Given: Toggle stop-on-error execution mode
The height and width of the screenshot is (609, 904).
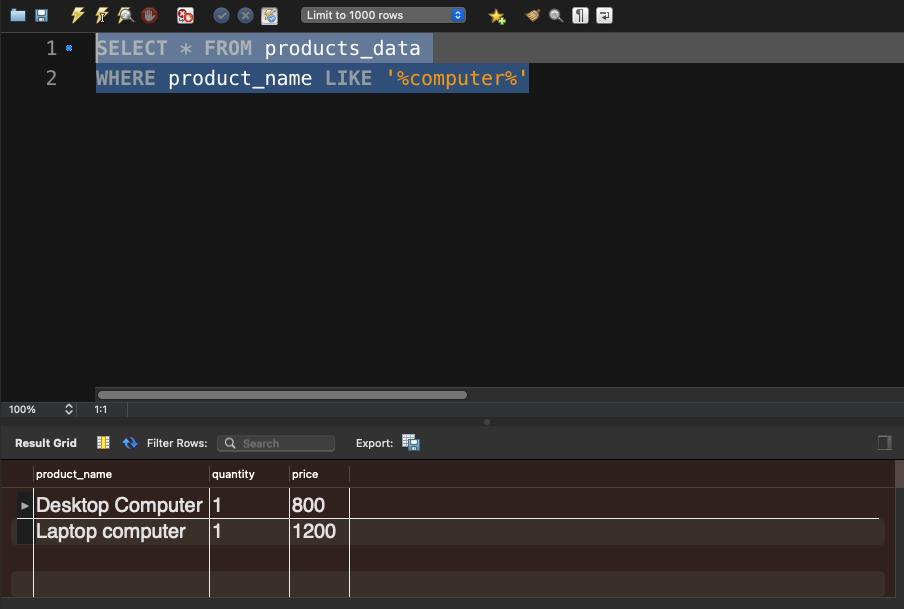Looking at the screenshot, I should point(185,16).
